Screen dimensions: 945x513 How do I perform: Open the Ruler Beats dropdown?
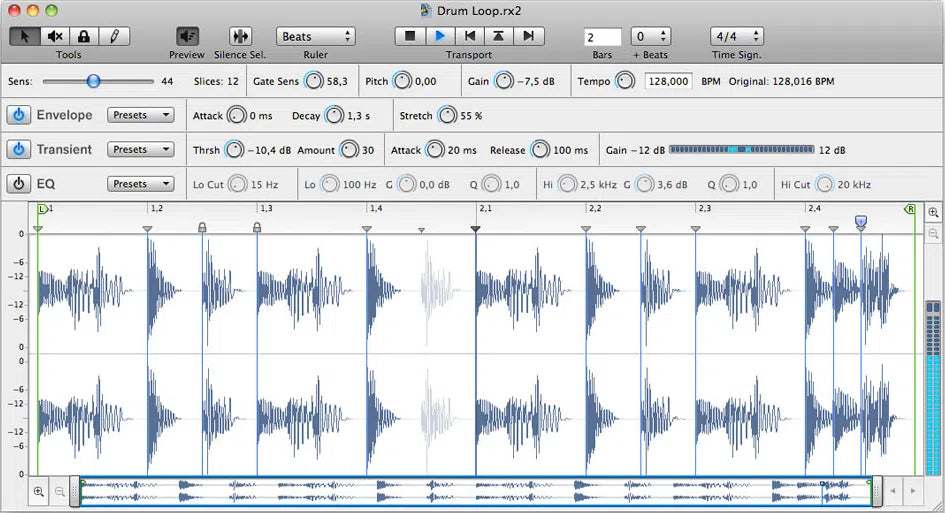pyautogui.click(x=315, y=37)
